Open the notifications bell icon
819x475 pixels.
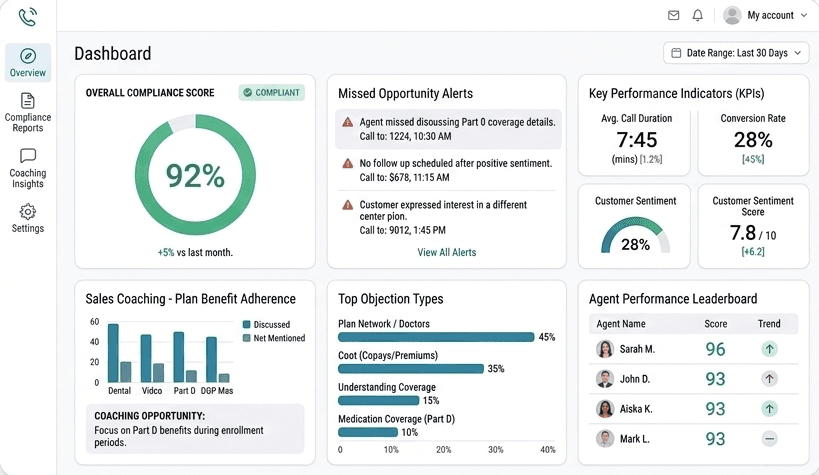(x=698, y=16)
